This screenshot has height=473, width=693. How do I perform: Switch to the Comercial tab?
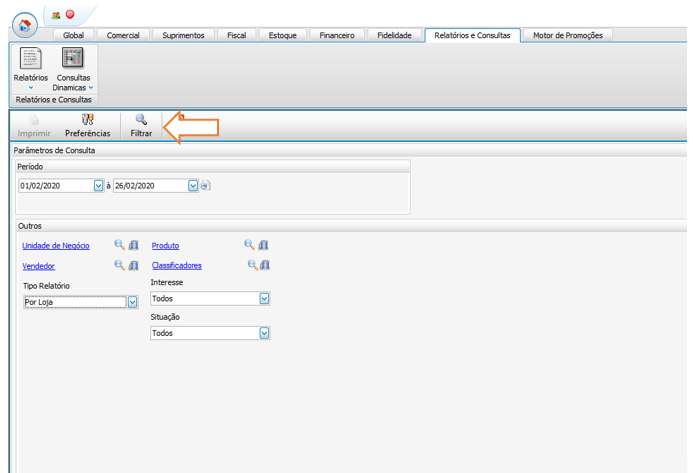point(123,35)
